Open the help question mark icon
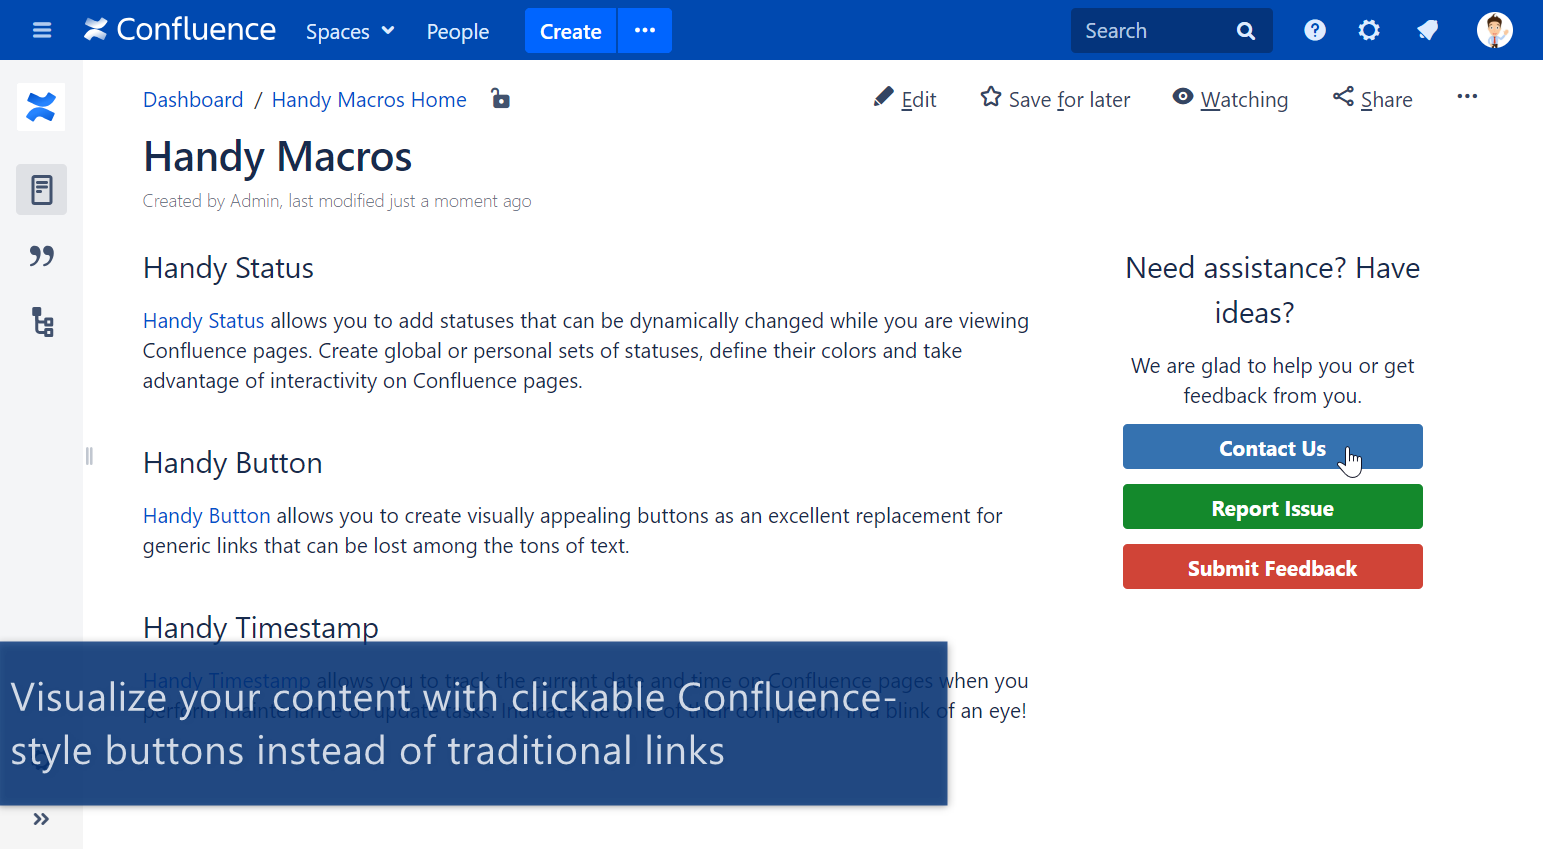 (x=1315, y=30)
